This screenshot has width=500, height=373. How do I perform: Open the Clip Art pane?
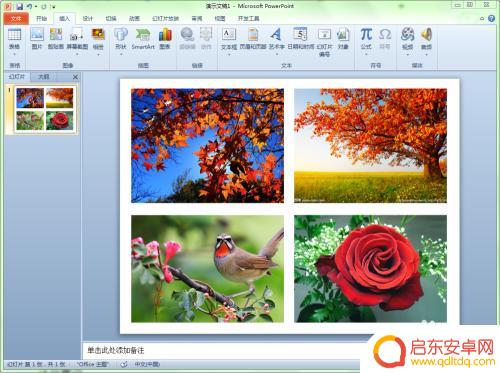point(56,38)
